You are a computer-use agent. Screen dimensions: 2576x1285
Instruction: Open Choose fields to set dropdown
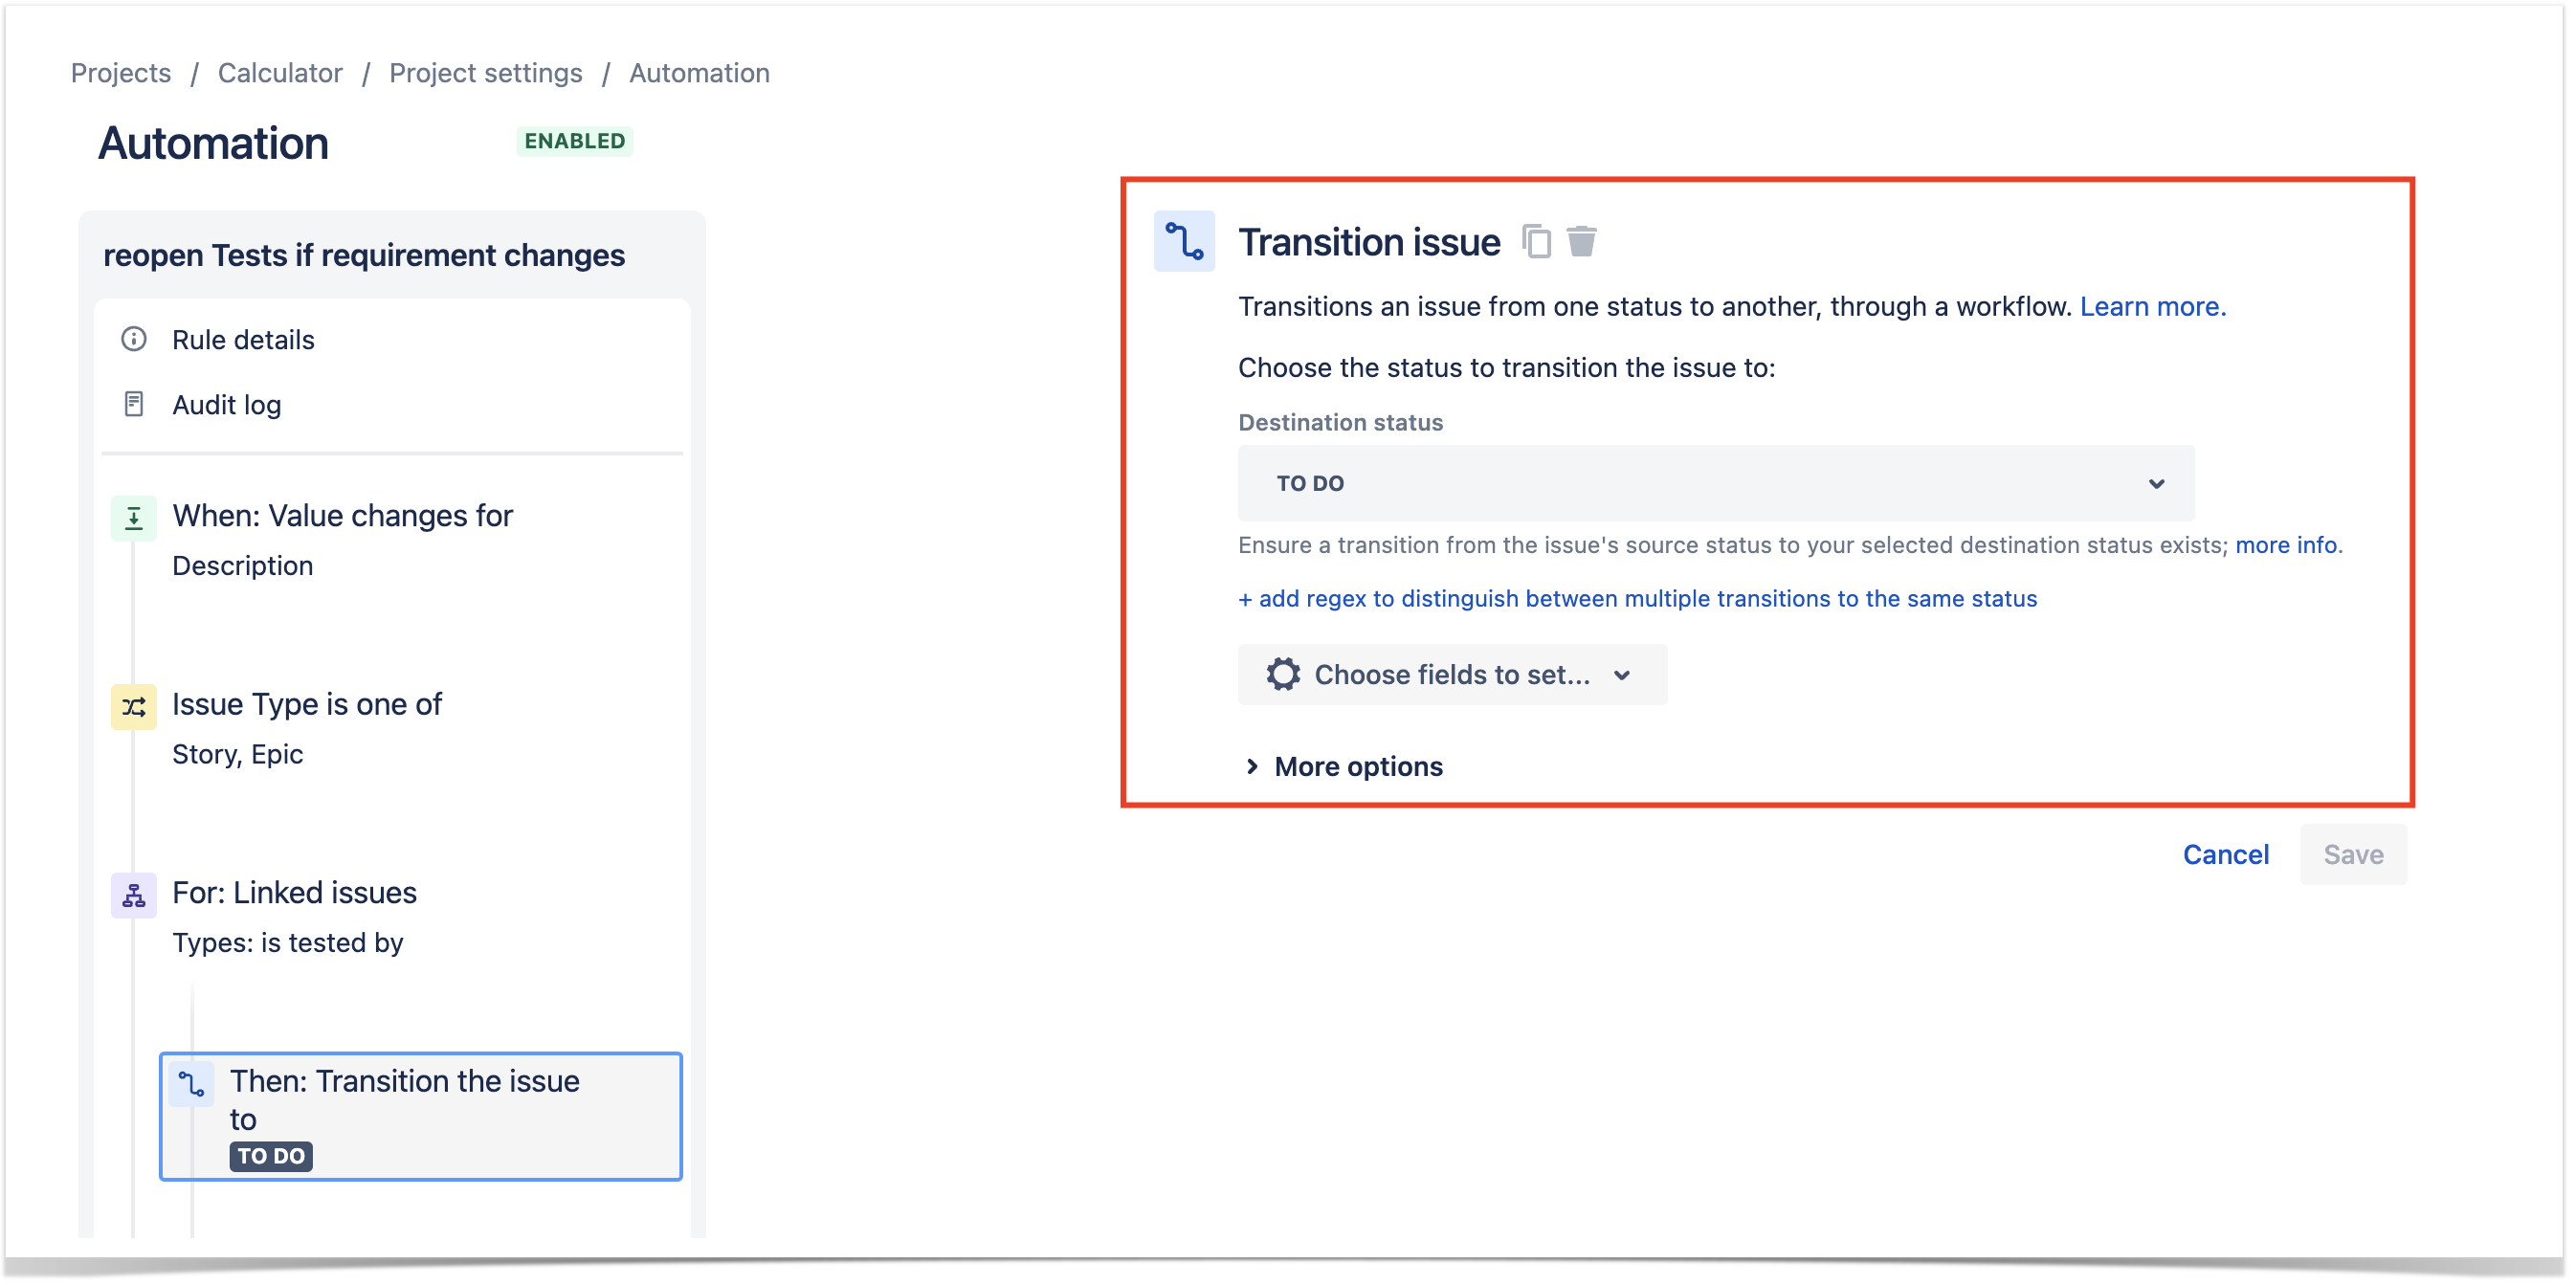tap(1454, 676)
